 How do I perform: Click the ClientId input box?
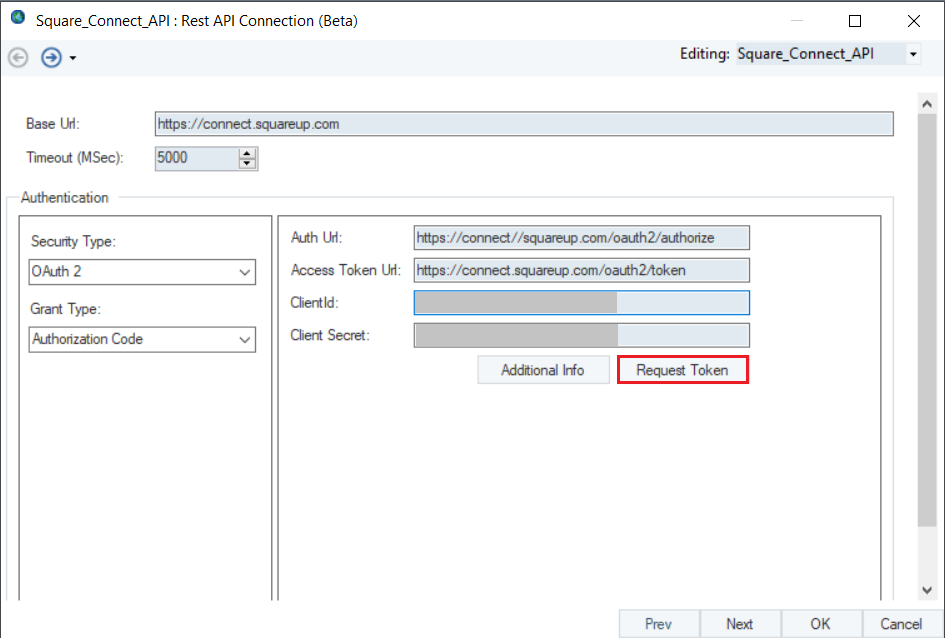[x=581, y=303]
